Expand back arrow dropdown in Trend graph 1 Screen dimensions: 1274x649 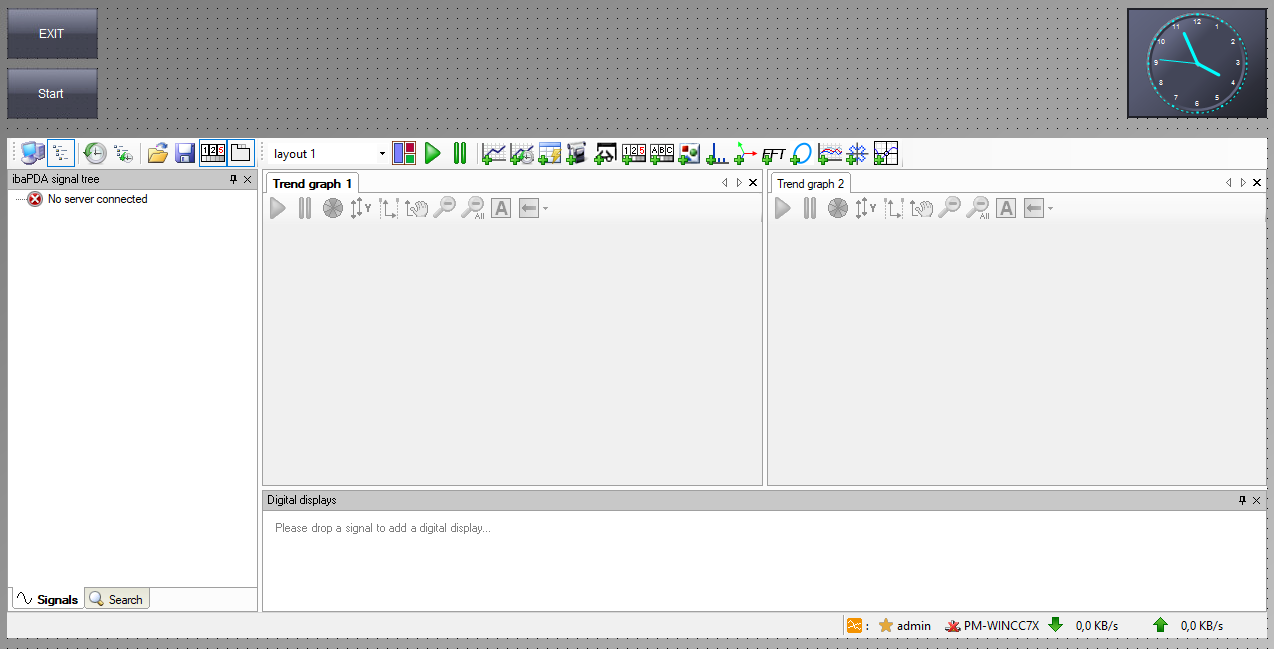(545, 209)
